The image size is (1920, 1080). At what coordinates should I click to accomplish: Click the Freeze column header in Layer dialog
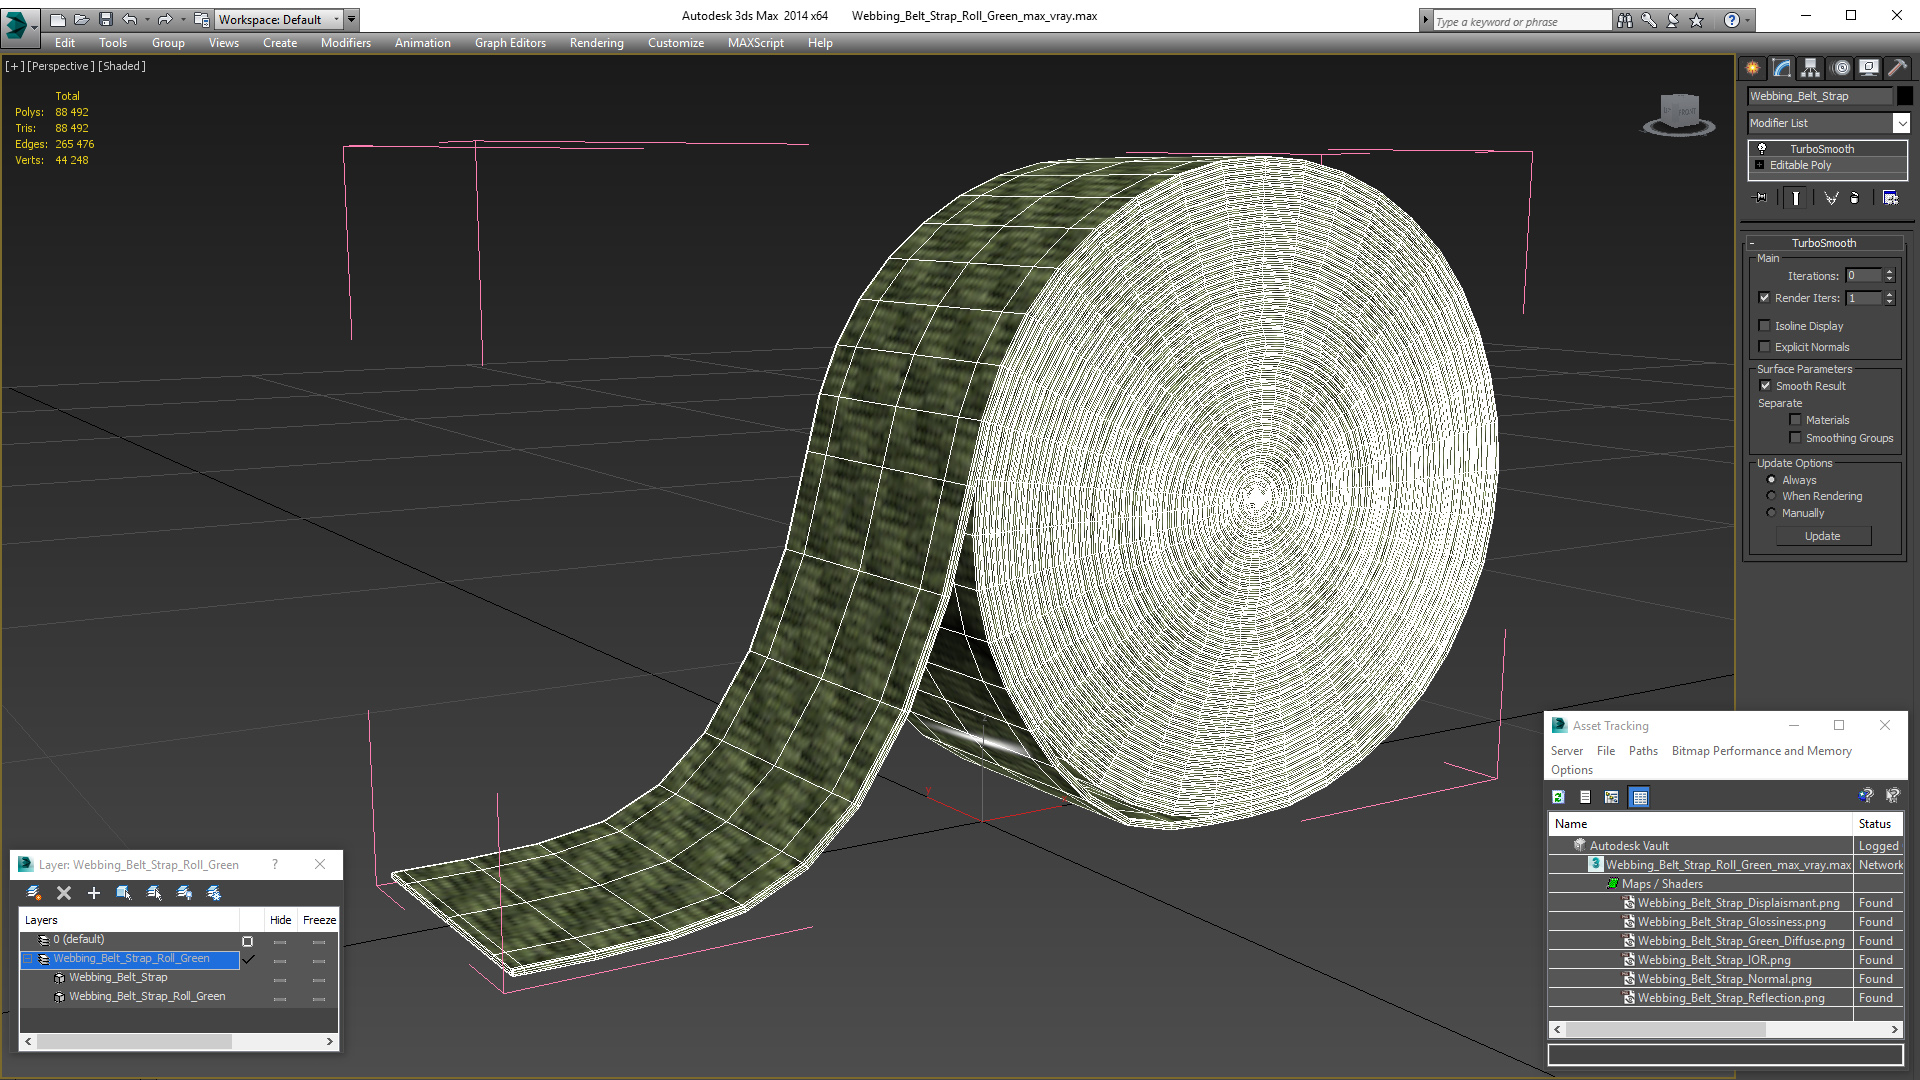pos(319,920)
